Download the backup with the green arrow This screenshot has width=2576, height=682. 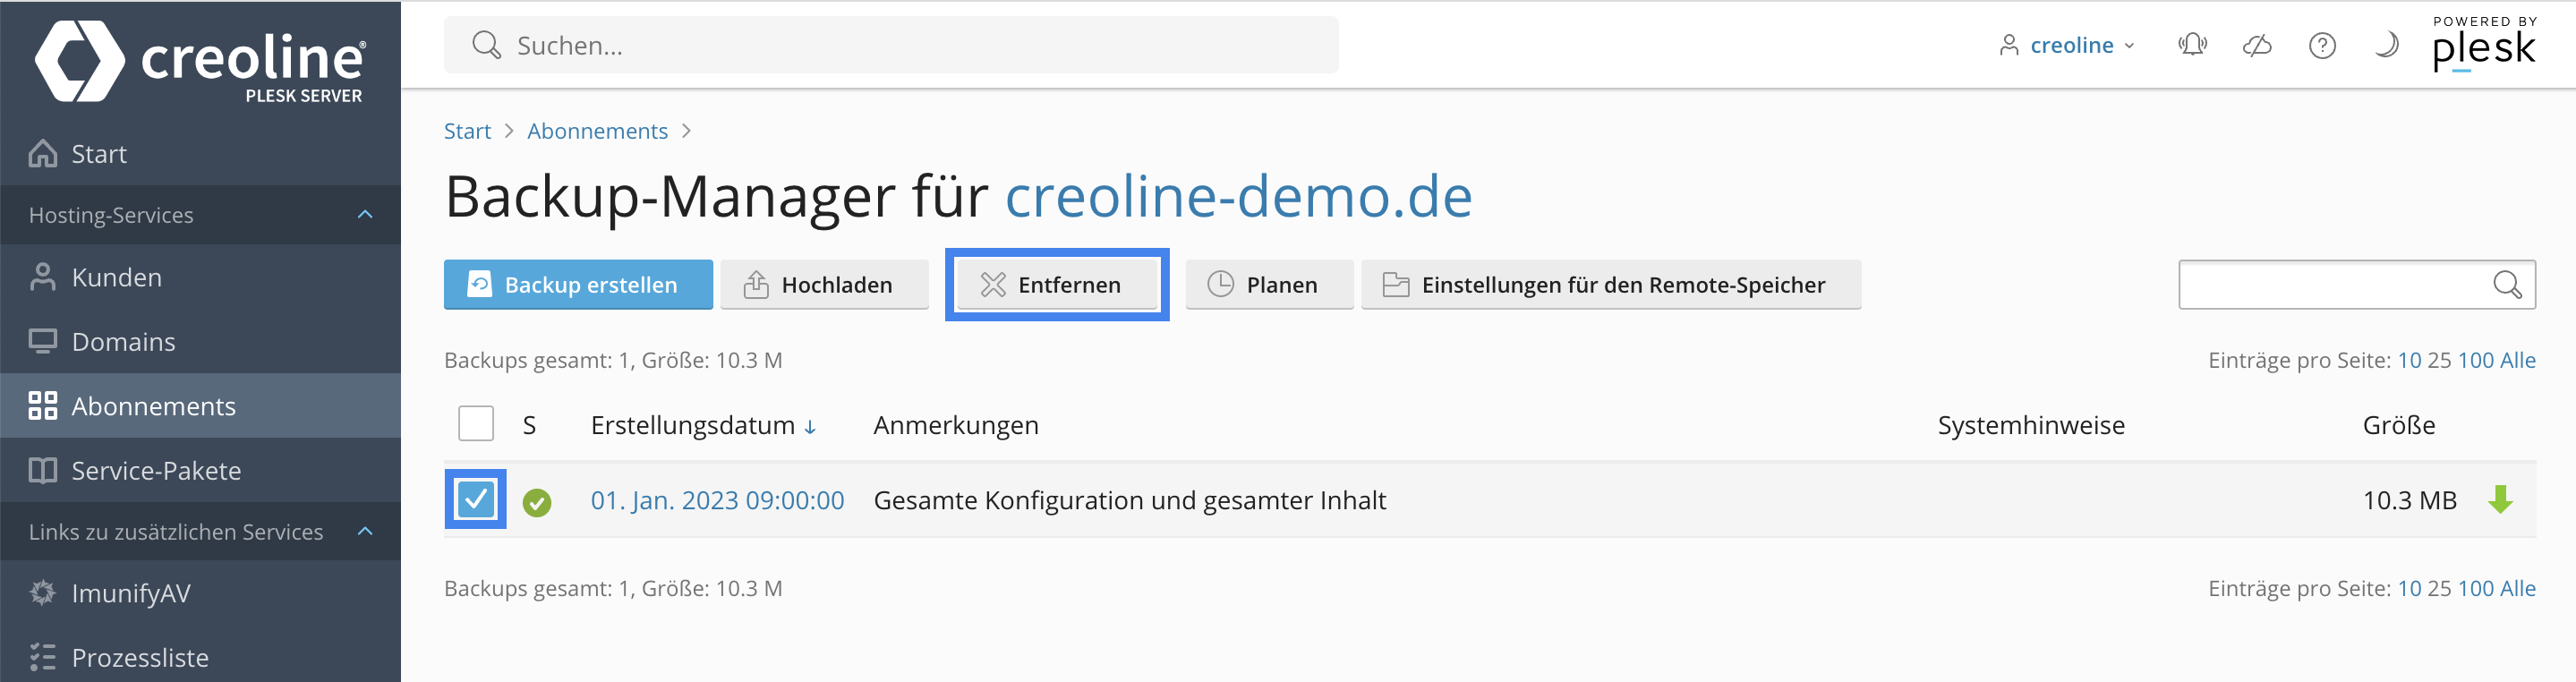click(2500, 499)
